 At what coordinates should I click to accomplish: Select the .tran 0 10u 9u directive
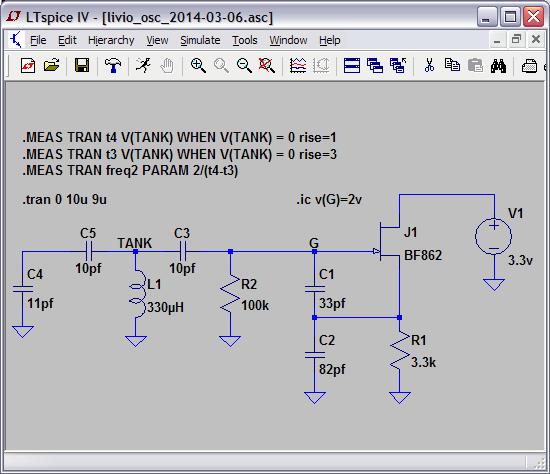(65, 200)
